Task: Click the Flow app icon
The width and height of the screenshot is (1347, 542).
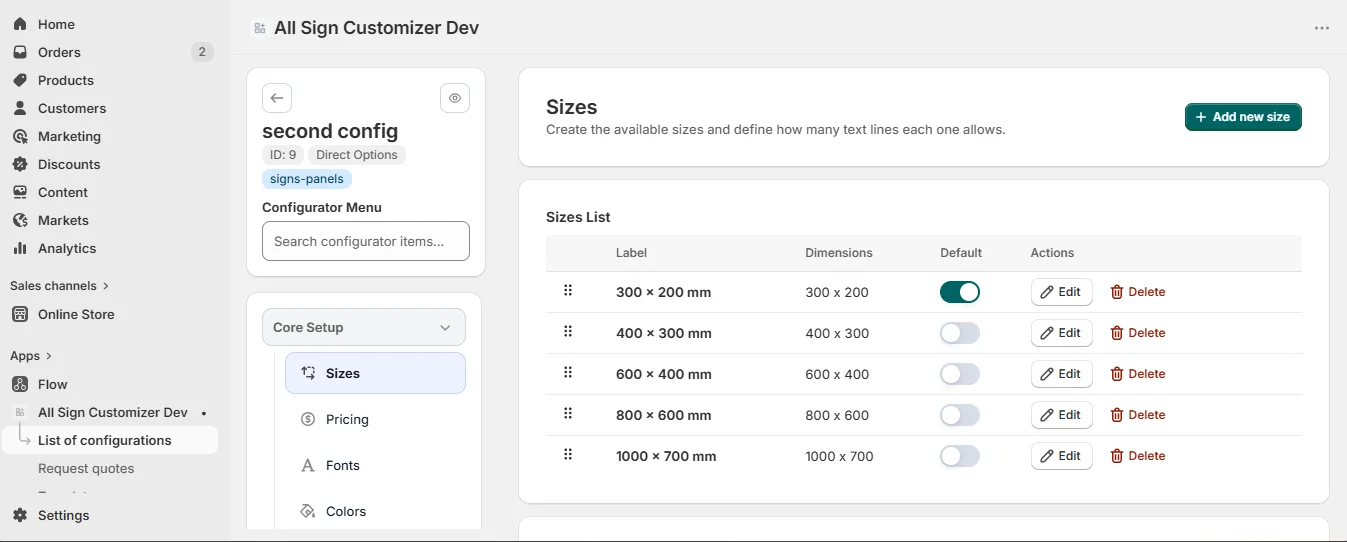Action: click(20, 384)
